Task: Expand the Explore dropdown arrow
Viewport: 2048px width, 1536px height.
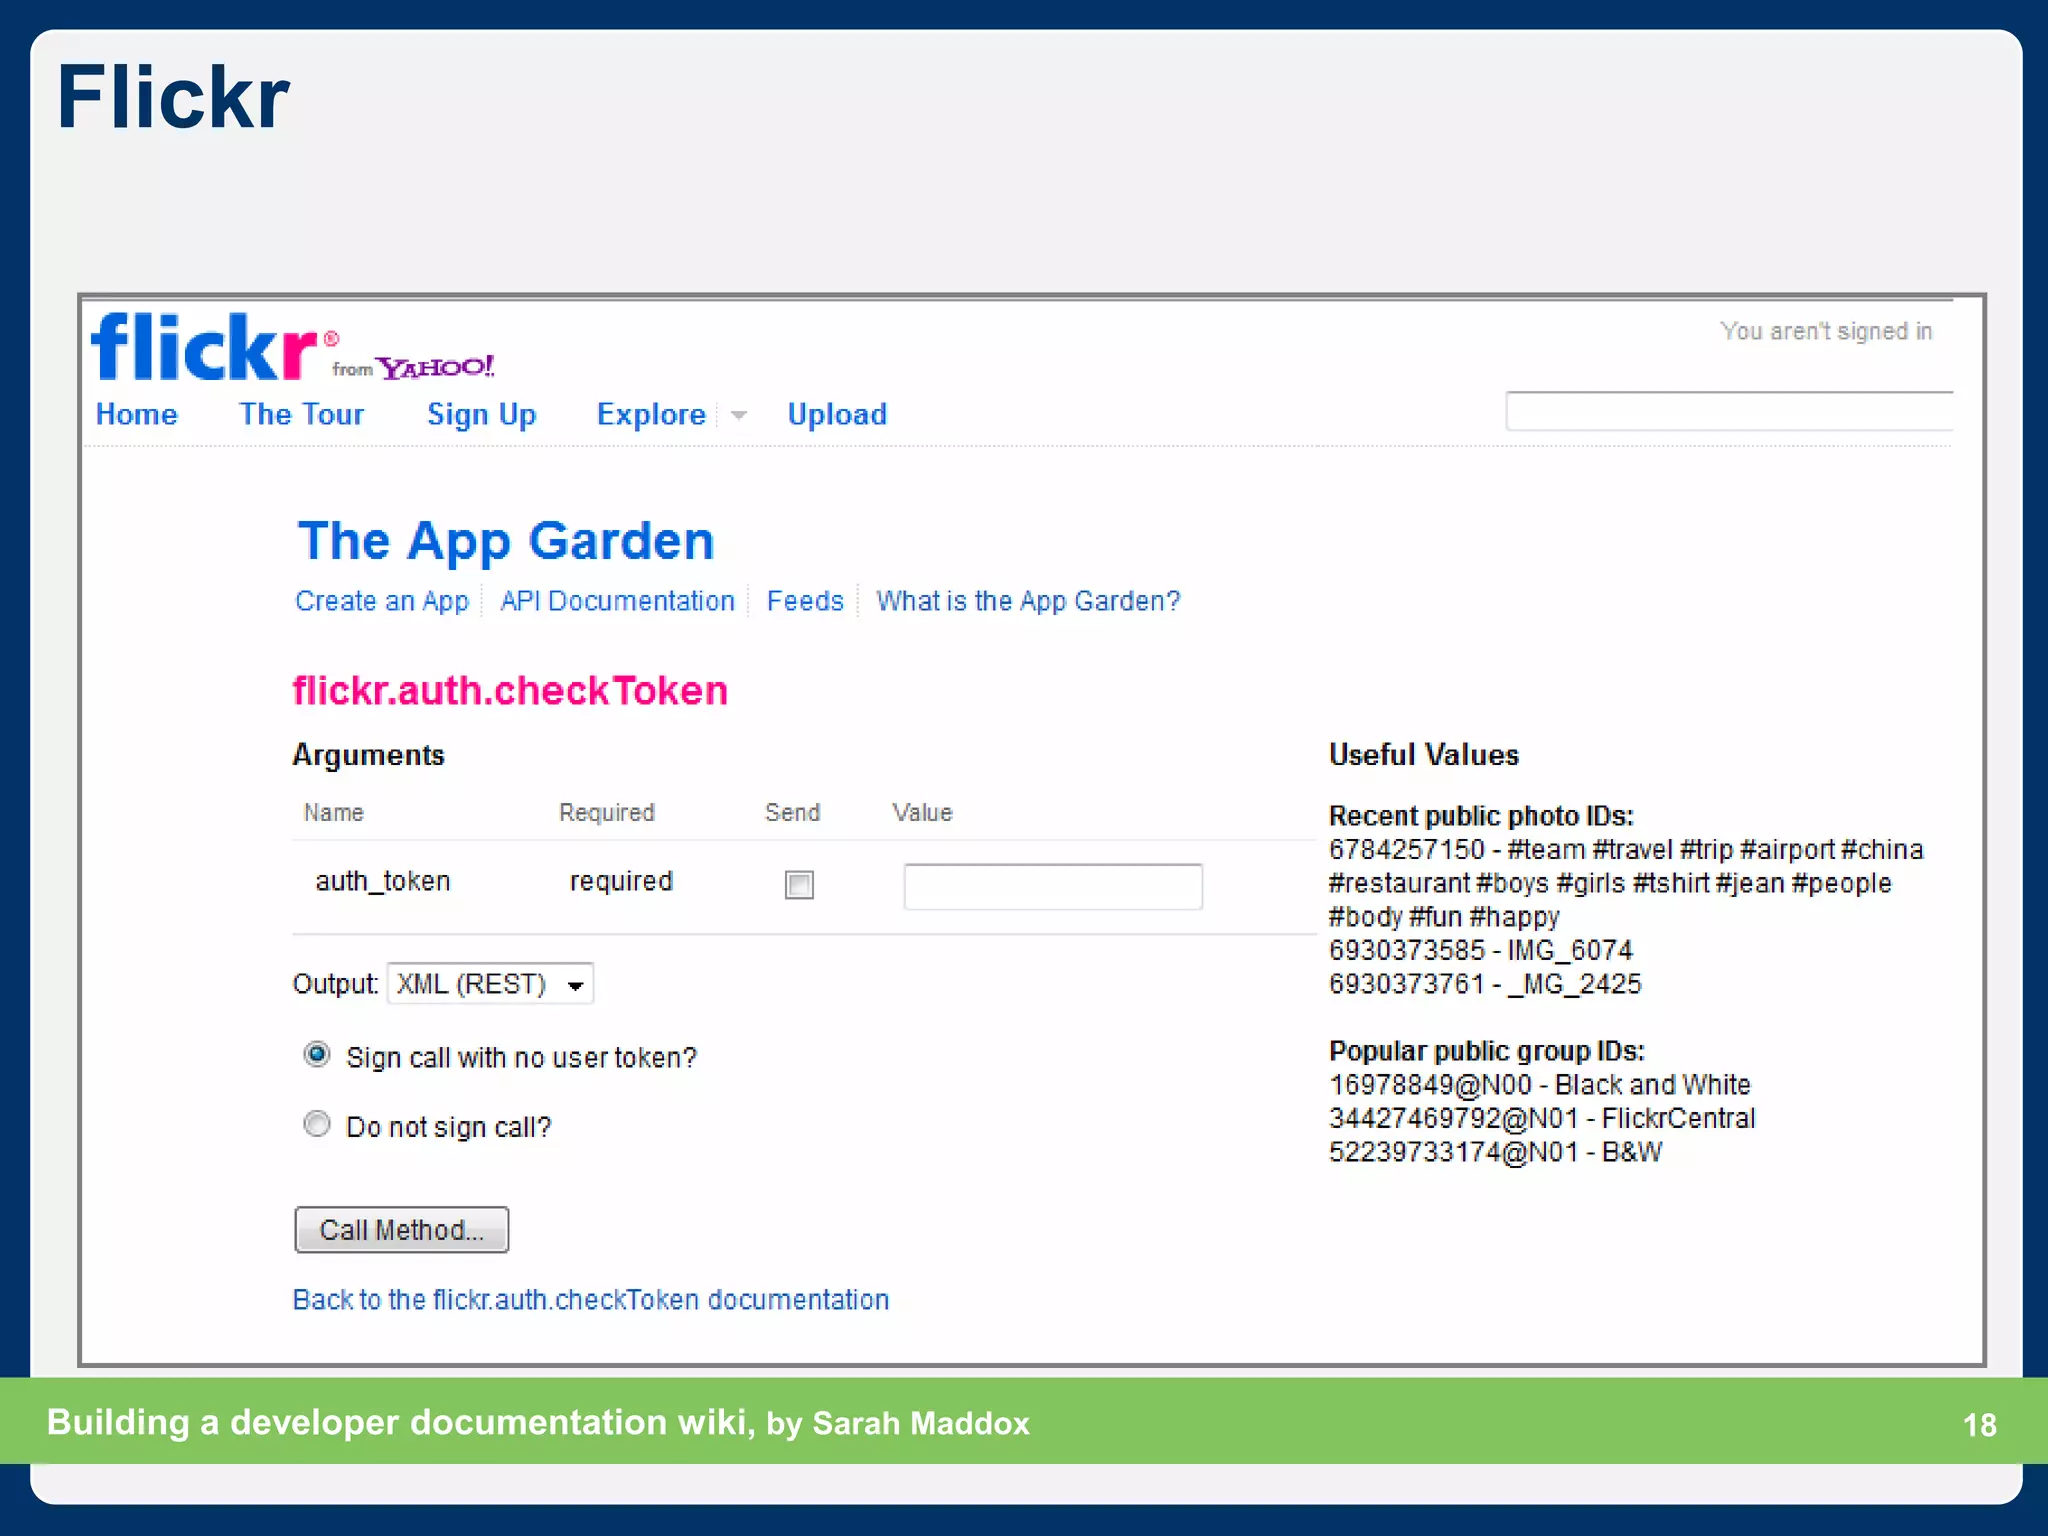Action: point(739,415)
